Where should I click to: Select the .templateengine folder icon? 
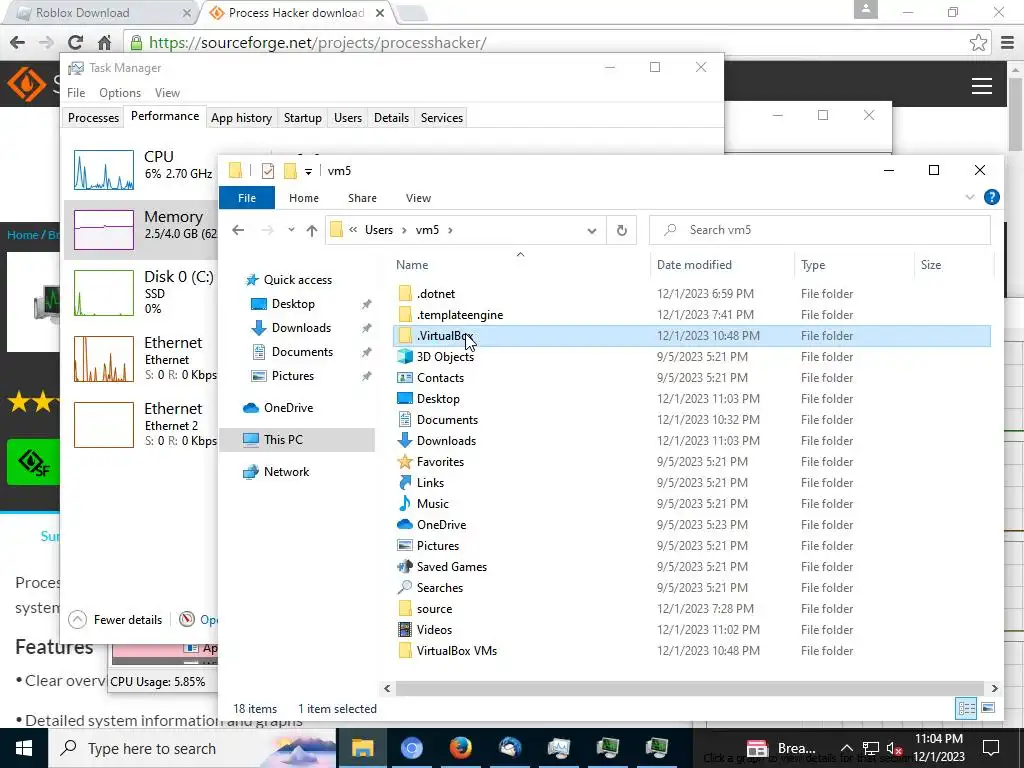click(405, 315)
